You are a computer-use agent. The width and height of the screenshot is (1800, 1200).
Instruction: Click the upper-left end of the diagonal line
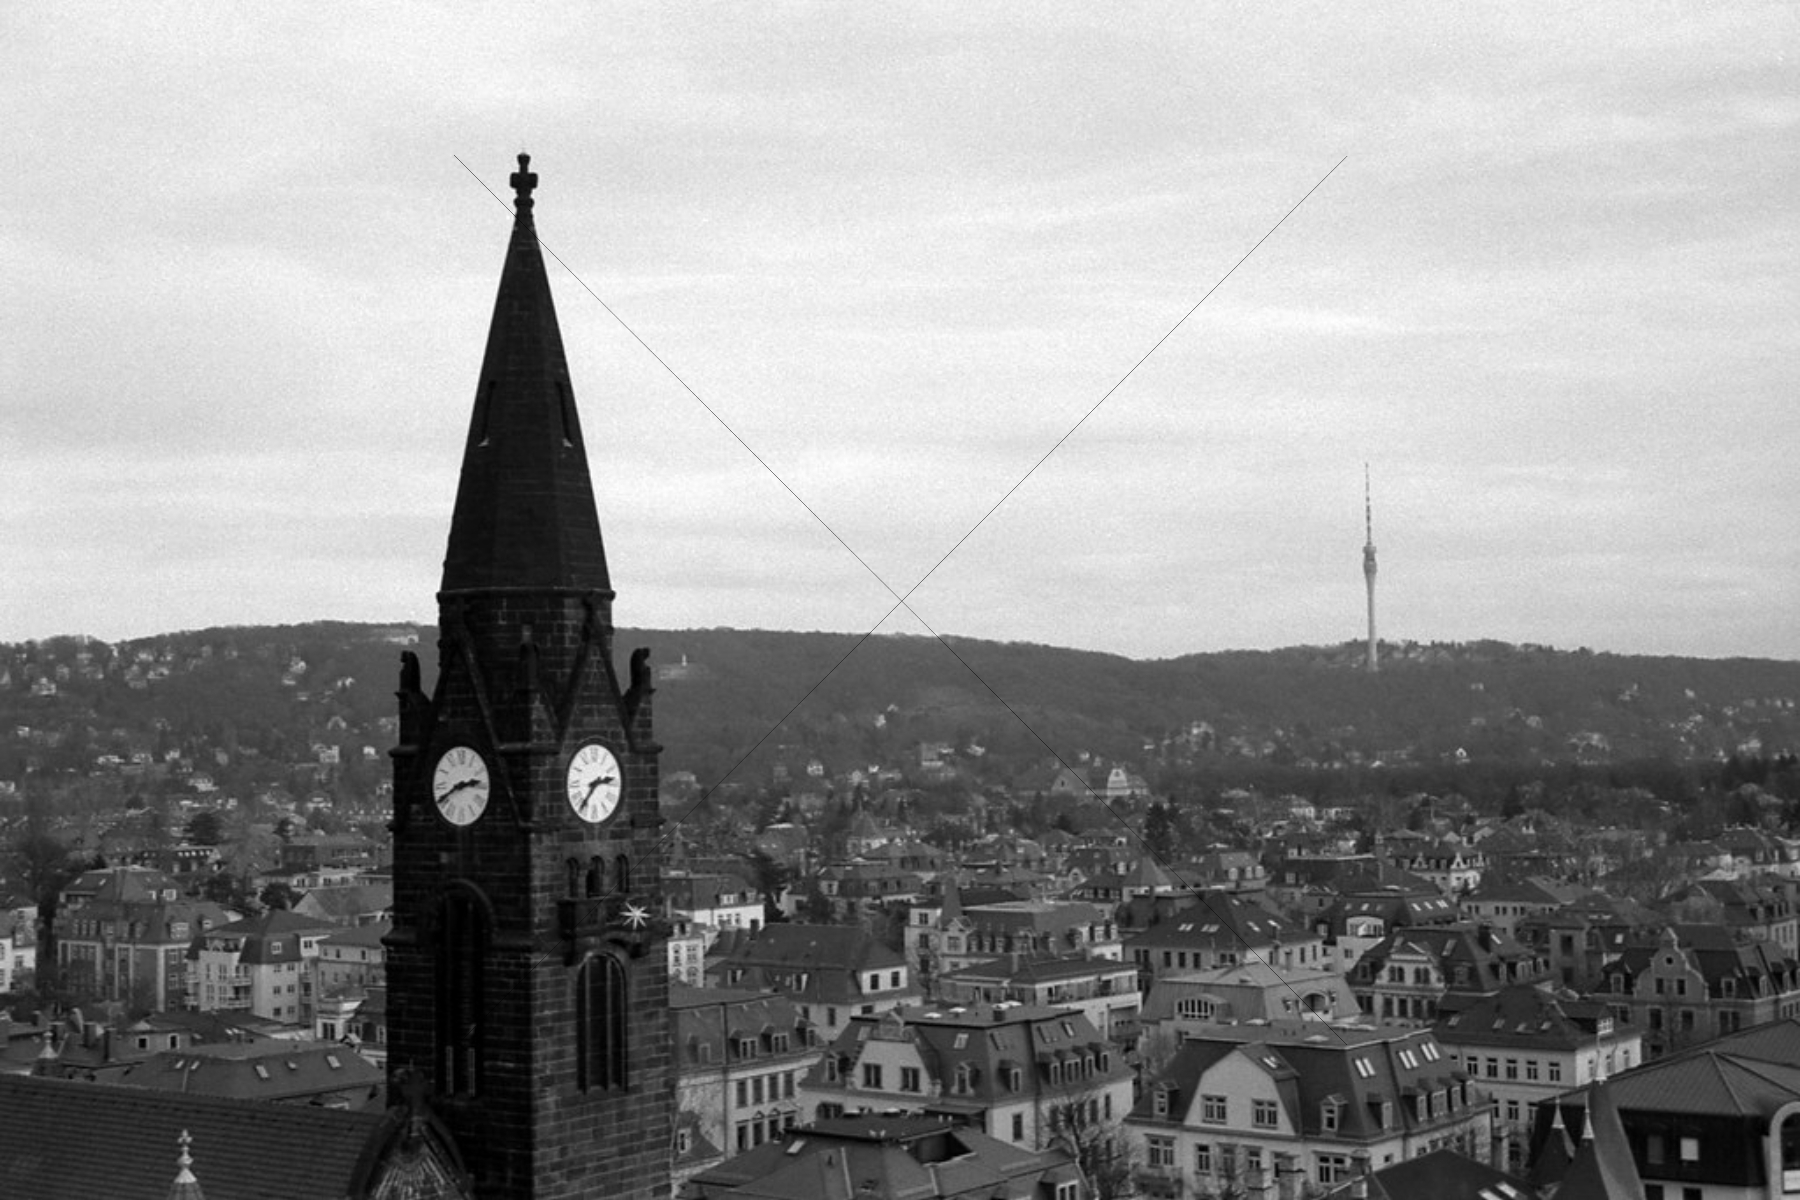(x=456, y=157)
